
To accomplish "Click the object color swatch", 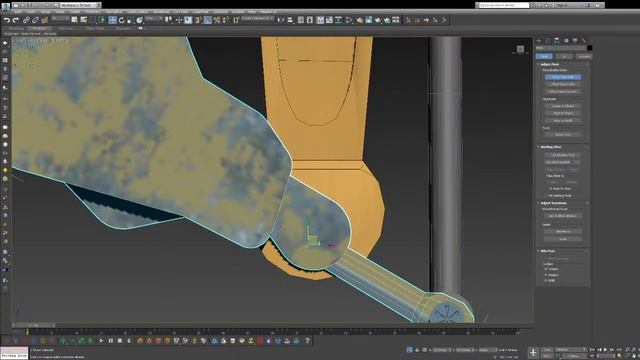I will coord(589,48).
